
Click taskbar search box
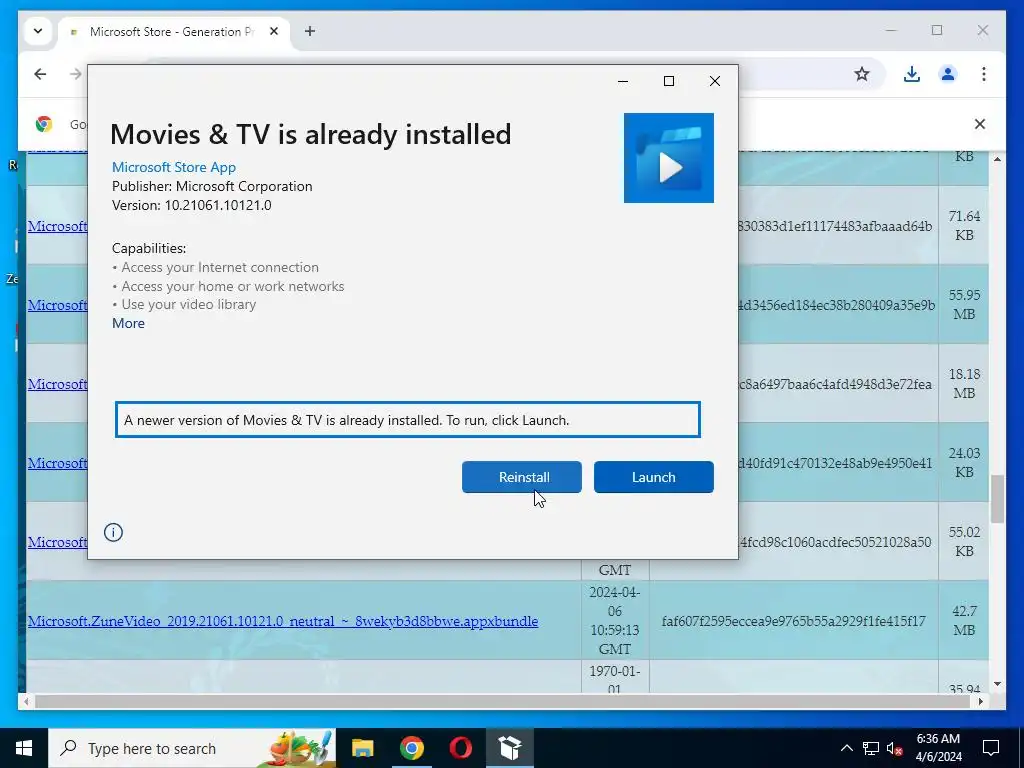coord(192,748)
